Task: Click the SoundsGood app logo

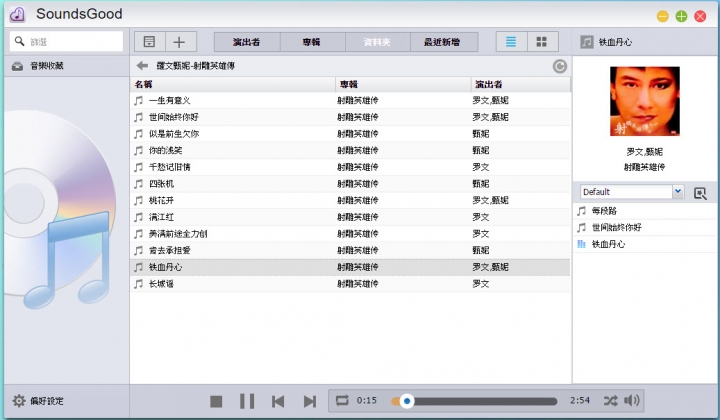Action: click(17, 14)
